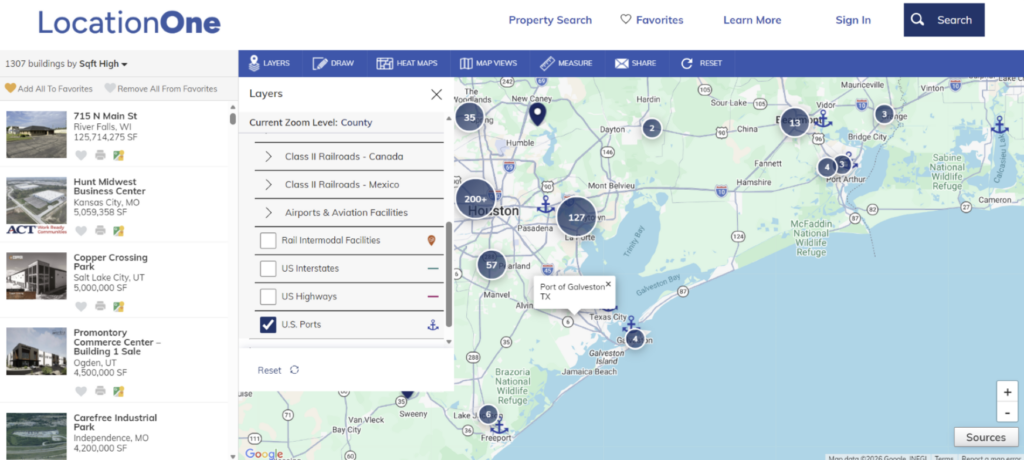Click Reset in the map toolbar
Viewport: 1024px width, 460px height.
click(x=701, y=63)
